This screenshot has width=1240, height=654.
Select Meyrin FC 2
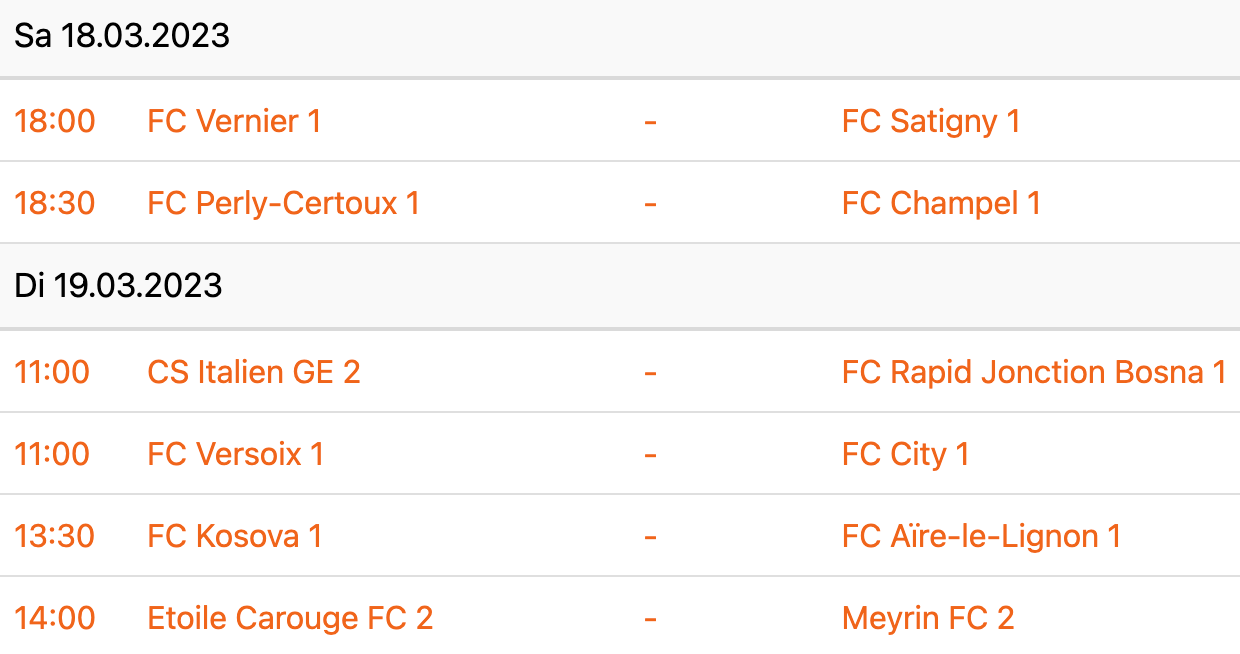click(x=928, y=618)
